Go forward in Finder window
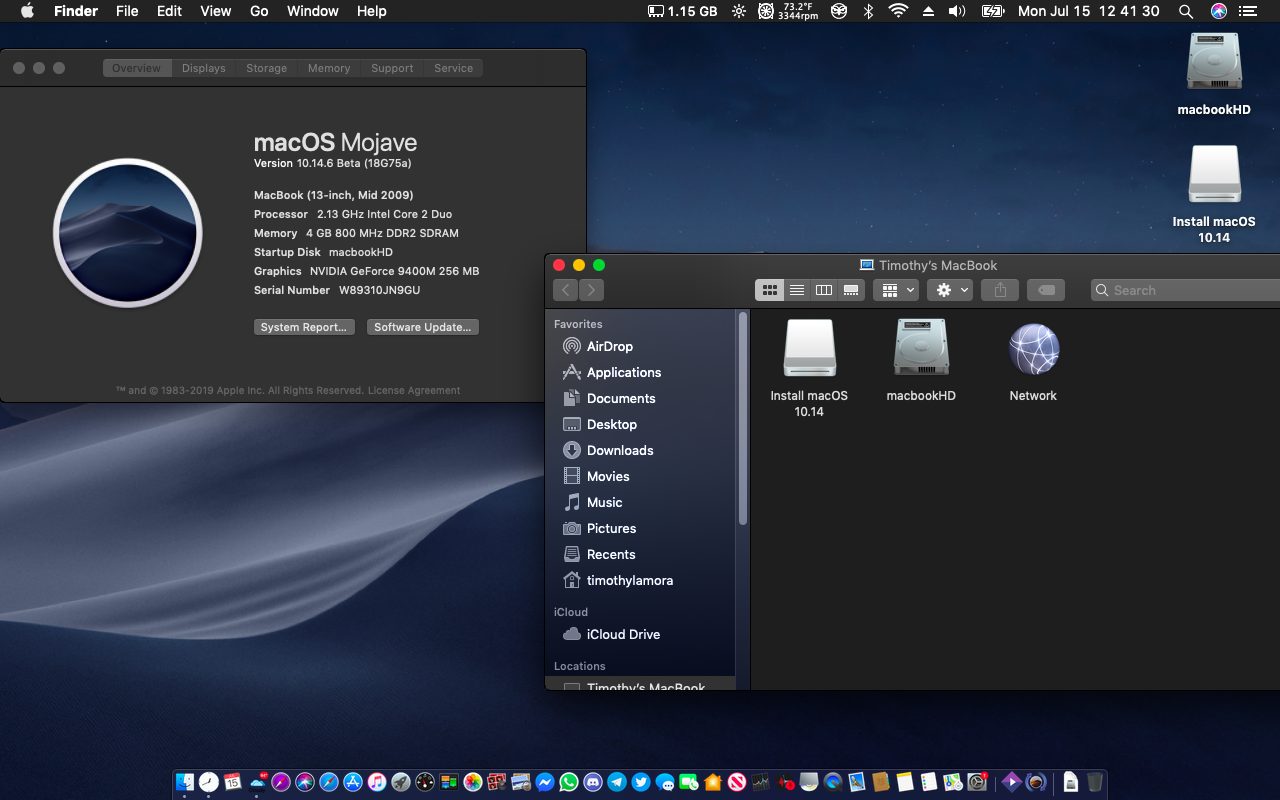 (x=591, y=290)
